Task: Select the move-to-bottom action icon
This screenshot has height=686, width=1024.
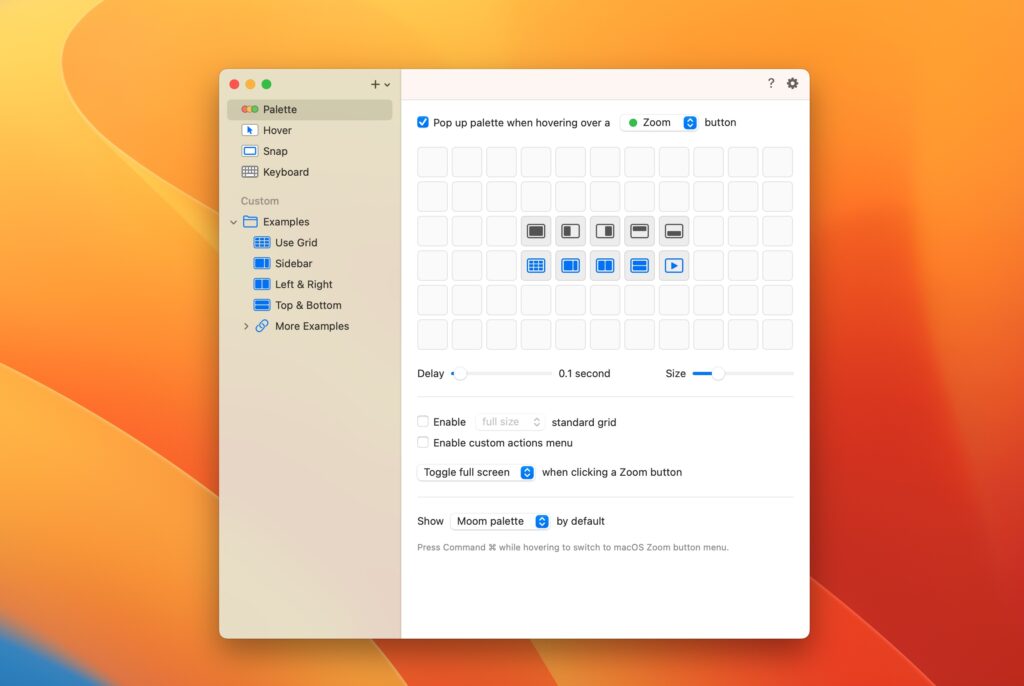Action: click(673, 230)
